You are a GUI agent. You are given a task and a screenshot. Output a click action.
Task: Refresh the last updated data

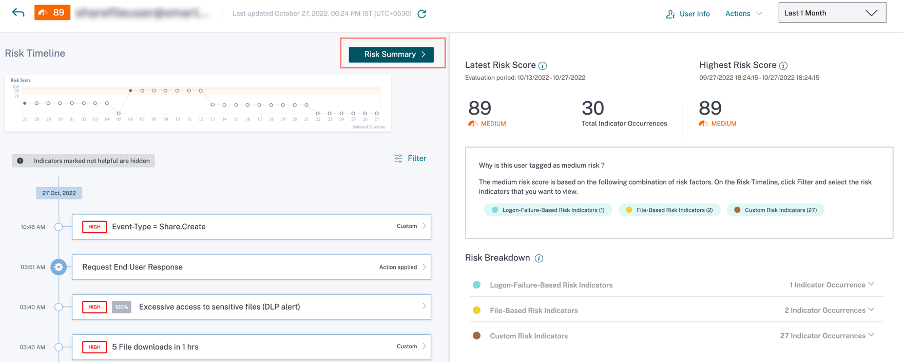[x=421, y=13]
